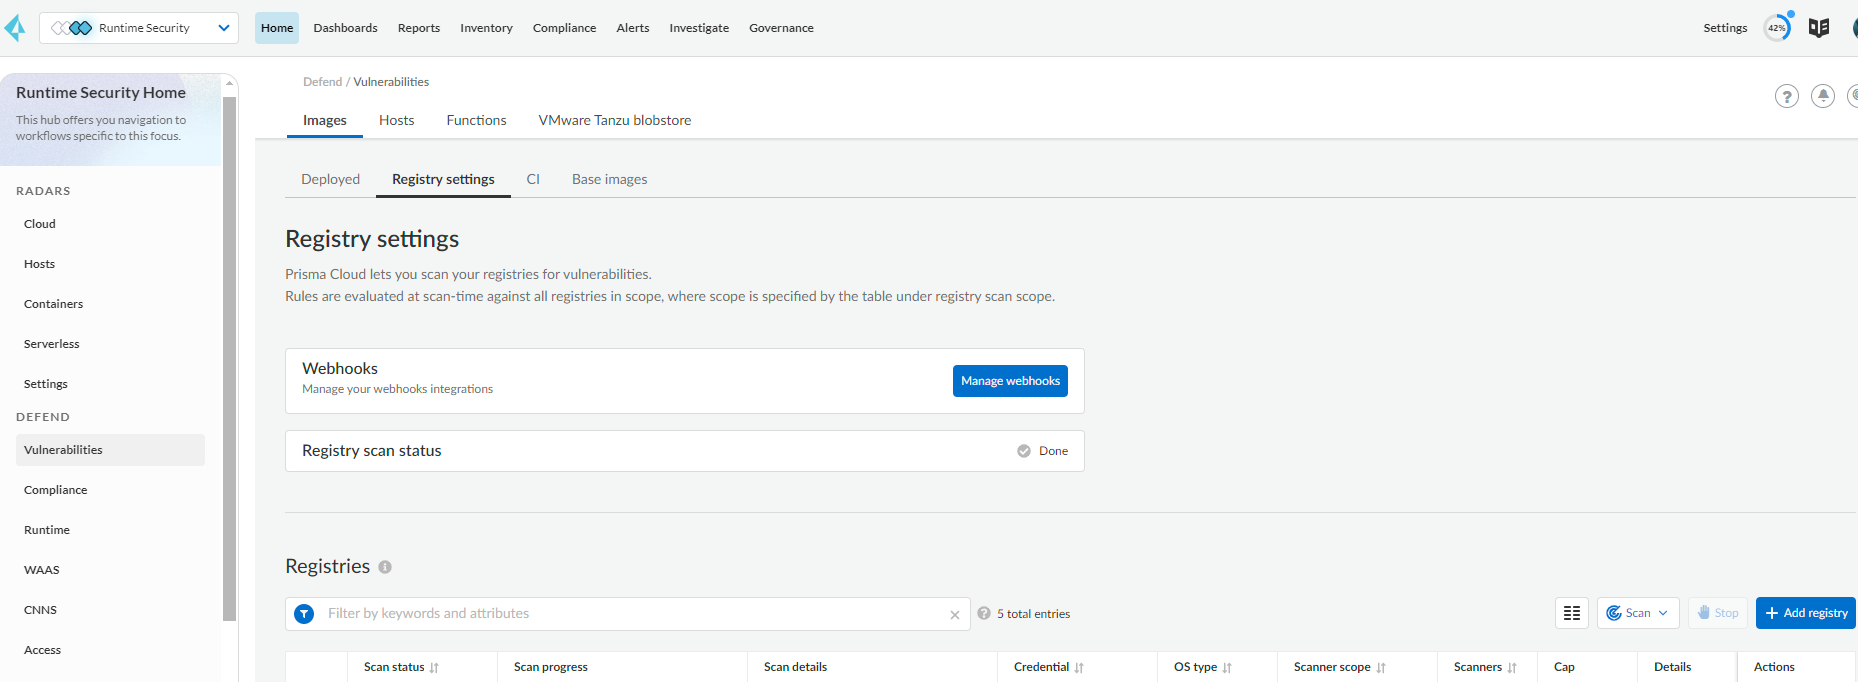The height and width of the screenshot is (682, 1858).
Task: Open the Inventory menu
Action: pos(486,28)
